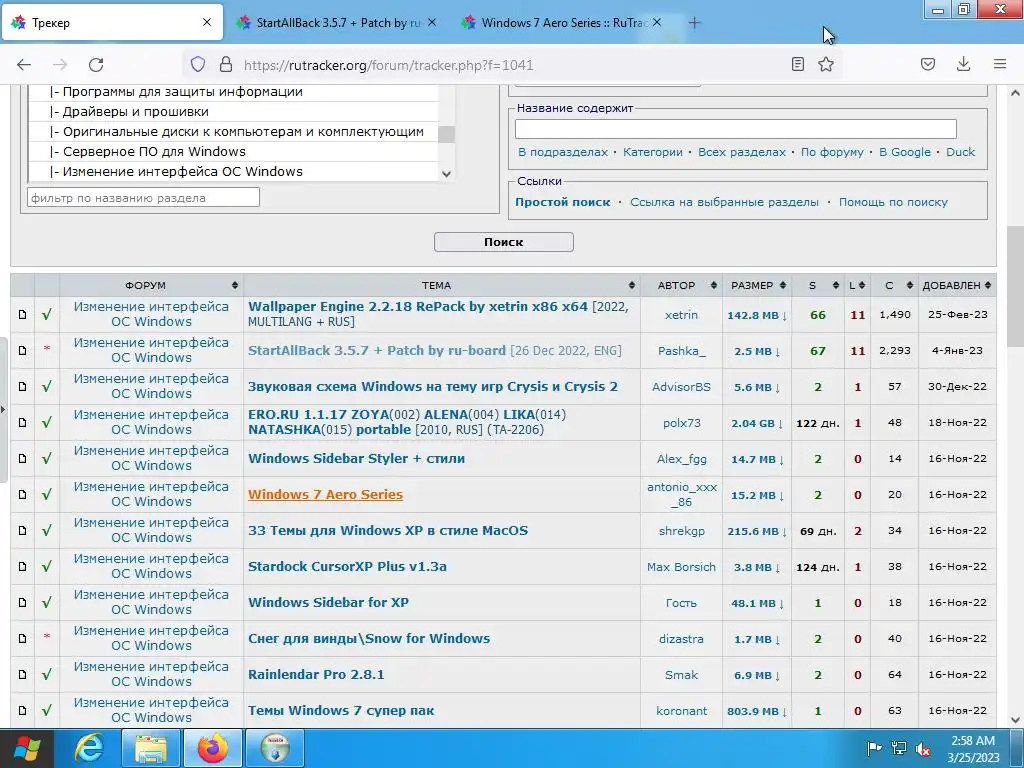Screen dimensions: 1024x768
Task: Sort table by C column
Action: coord(894,285)
